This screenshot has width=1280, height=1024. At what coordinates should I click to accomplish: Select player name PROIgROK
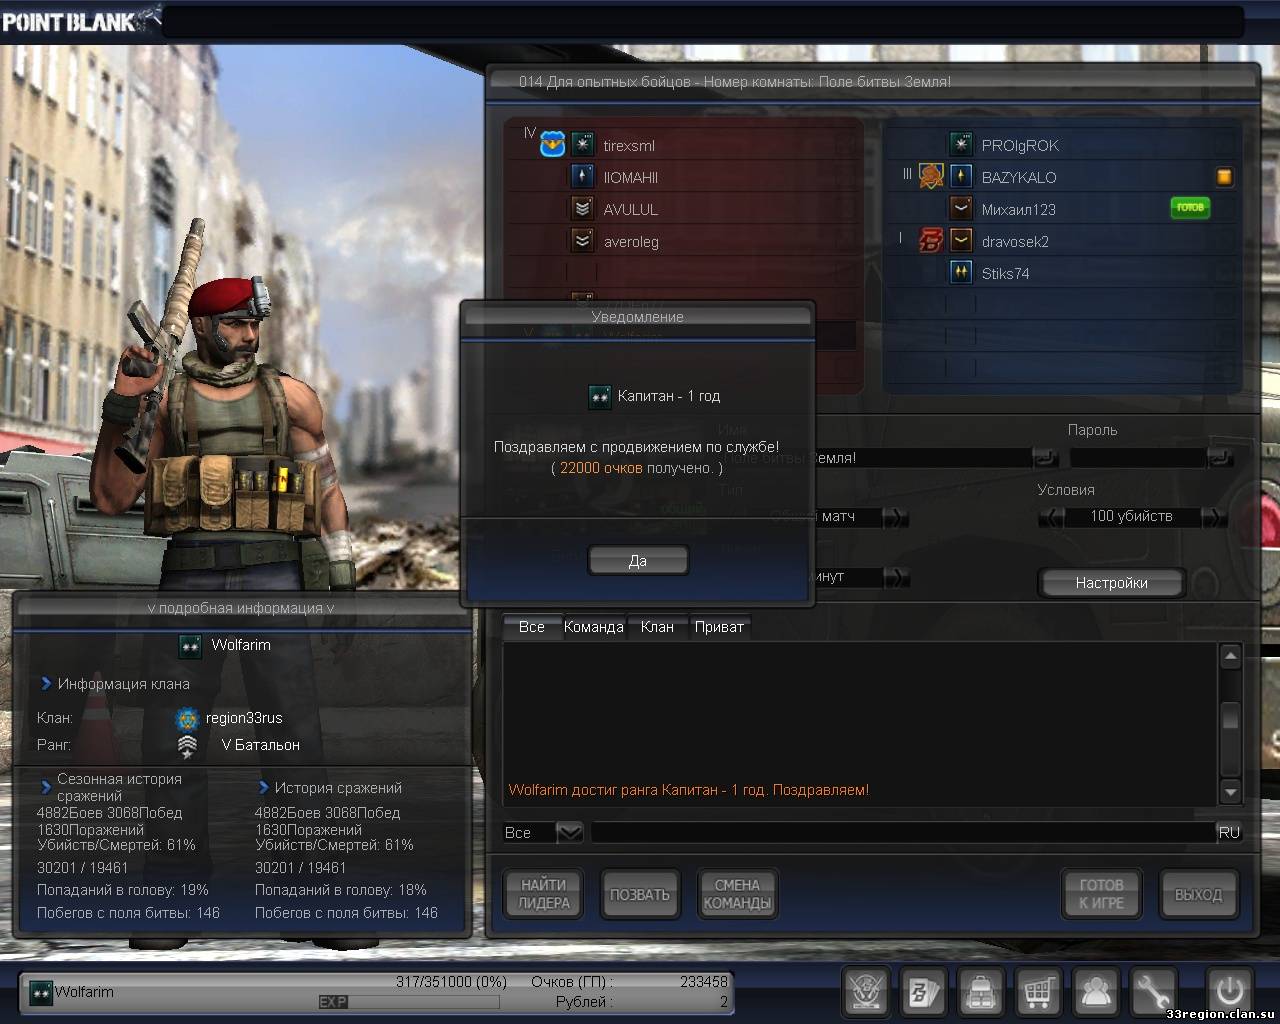coord(1019,145)
